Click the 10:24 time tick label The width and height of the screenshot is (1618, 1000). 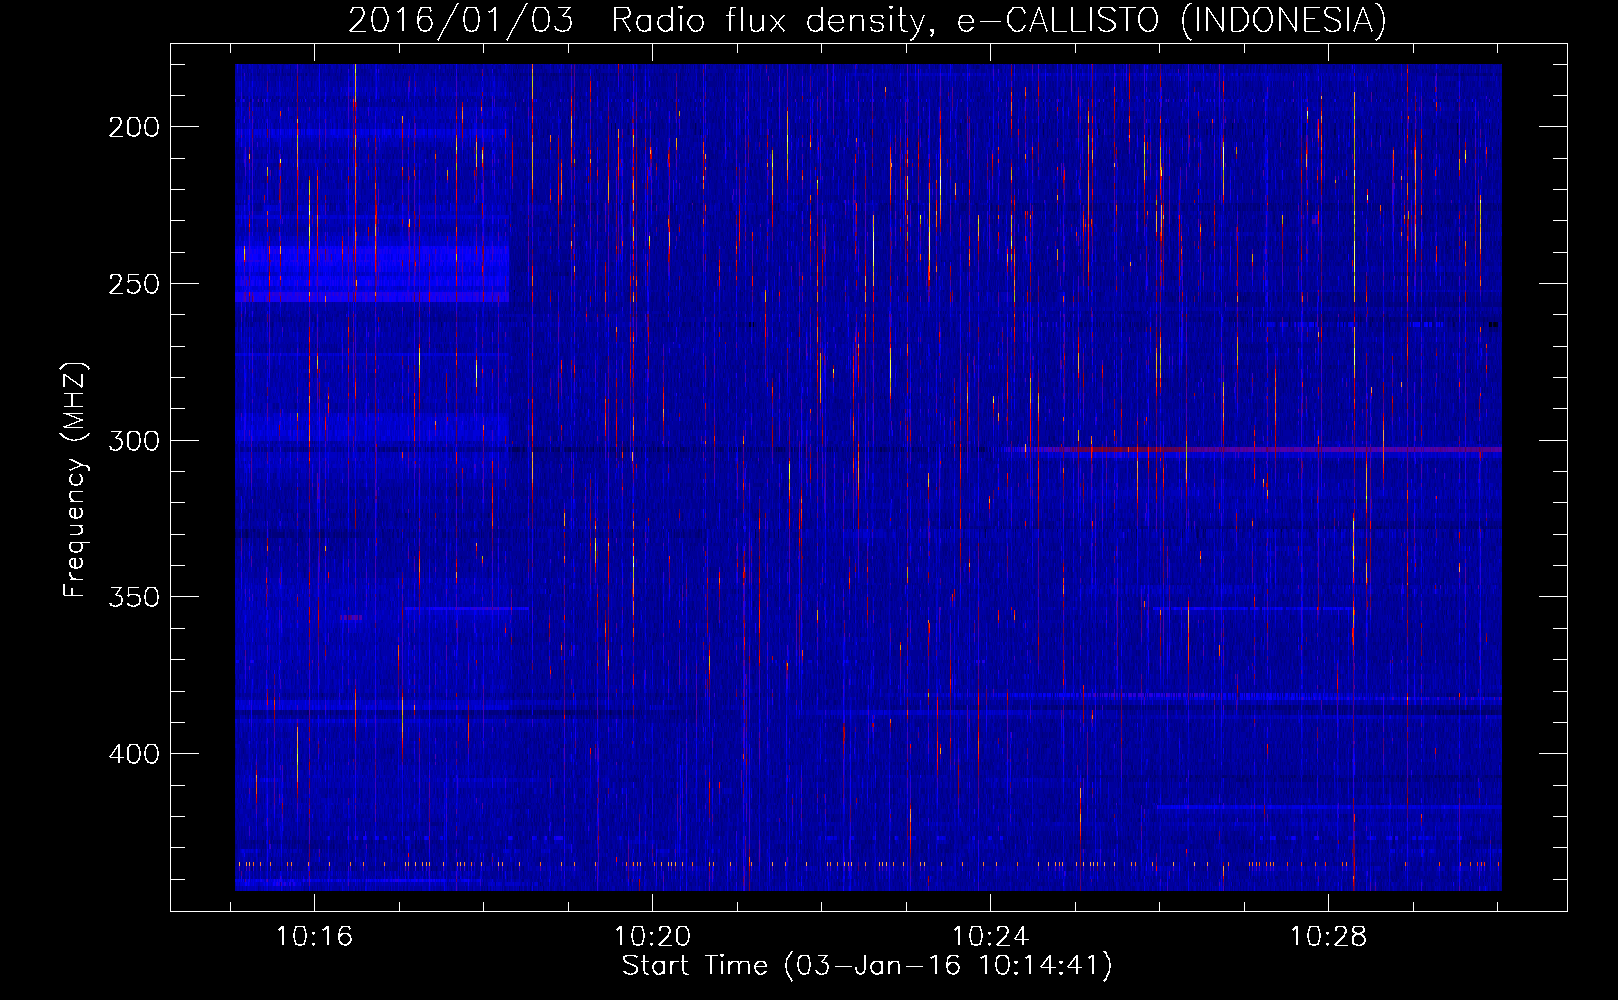(990, 937)
